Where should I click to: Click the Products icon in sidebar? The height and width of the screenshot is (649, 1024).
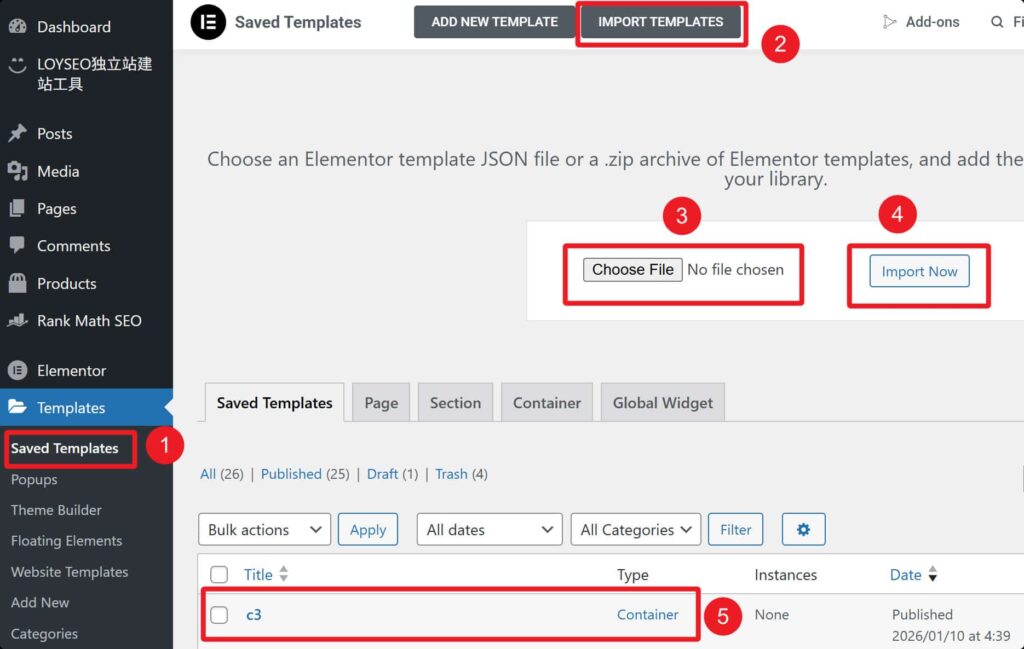coord(17,283)
